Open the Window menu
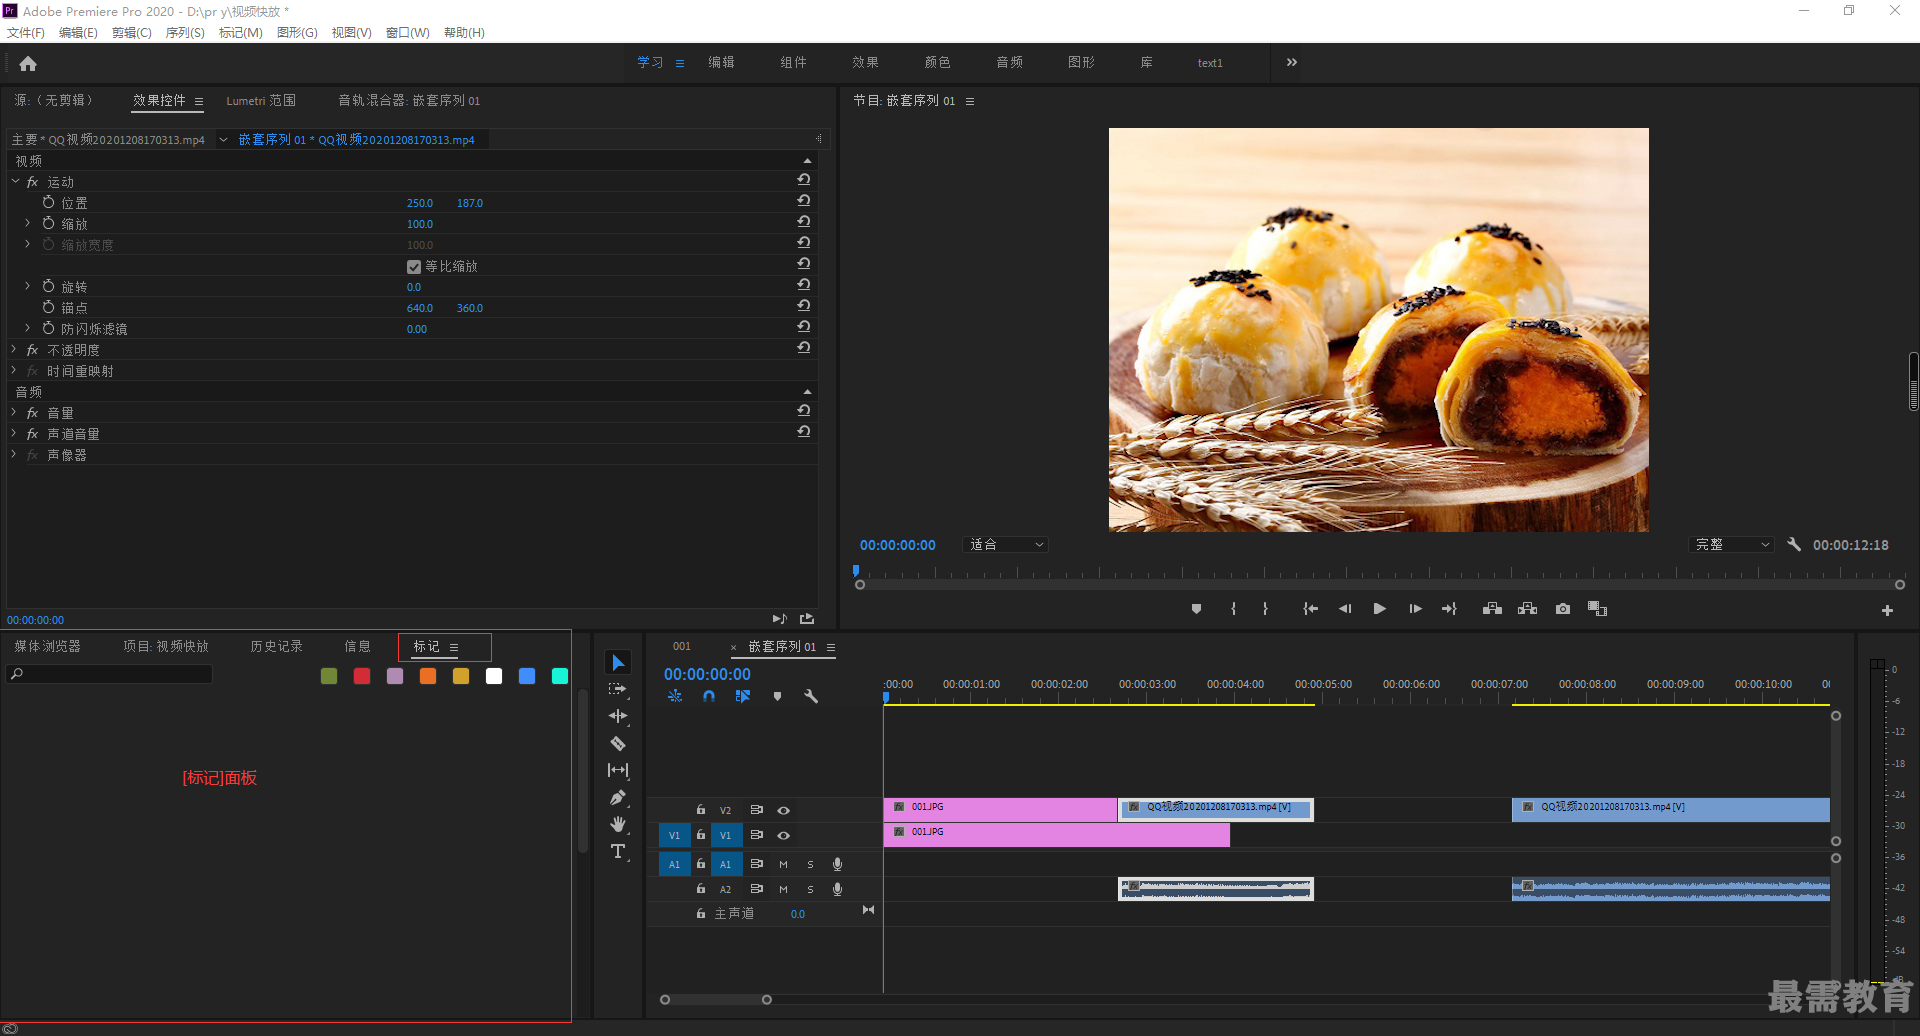This screenshot has width=1920, height=1036. (x=408, y=33)
